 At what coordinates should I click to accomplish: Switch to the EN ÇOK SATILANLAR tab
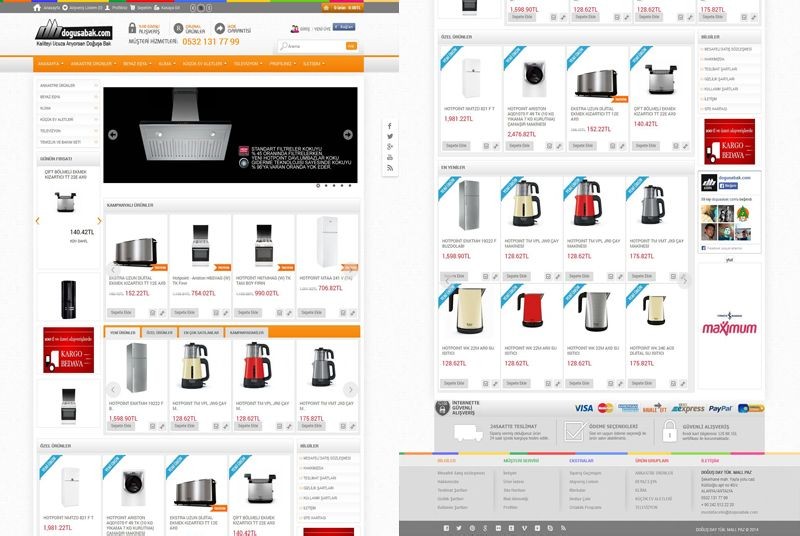pos(201,333)
